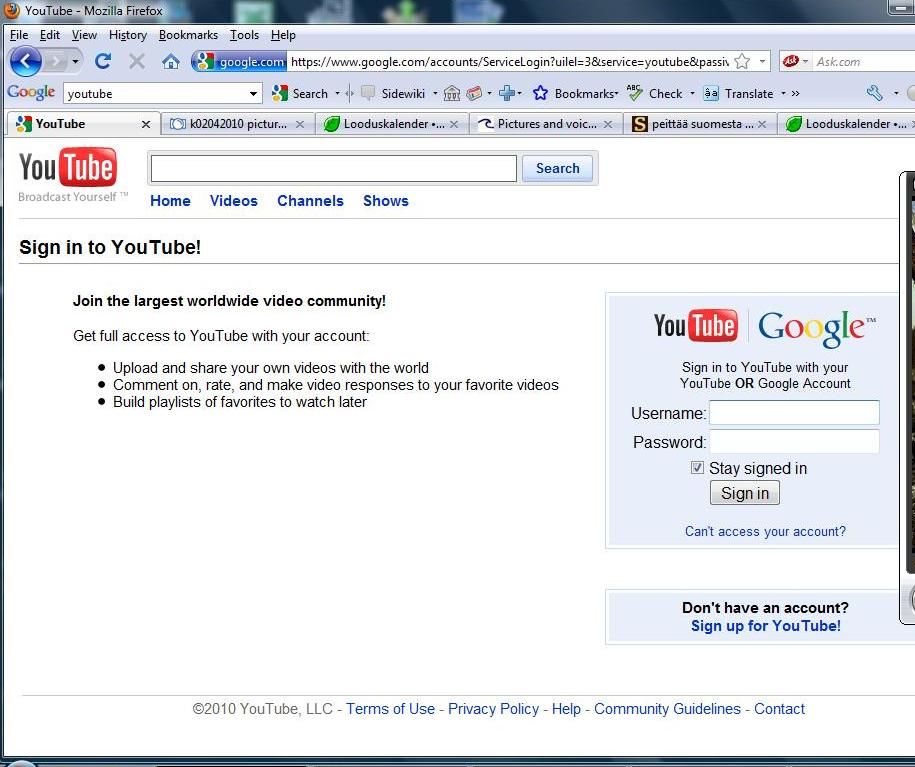Click the Ask.com search engine icon
The height and width of the screenshot is (767, 915).
[791, 61]
